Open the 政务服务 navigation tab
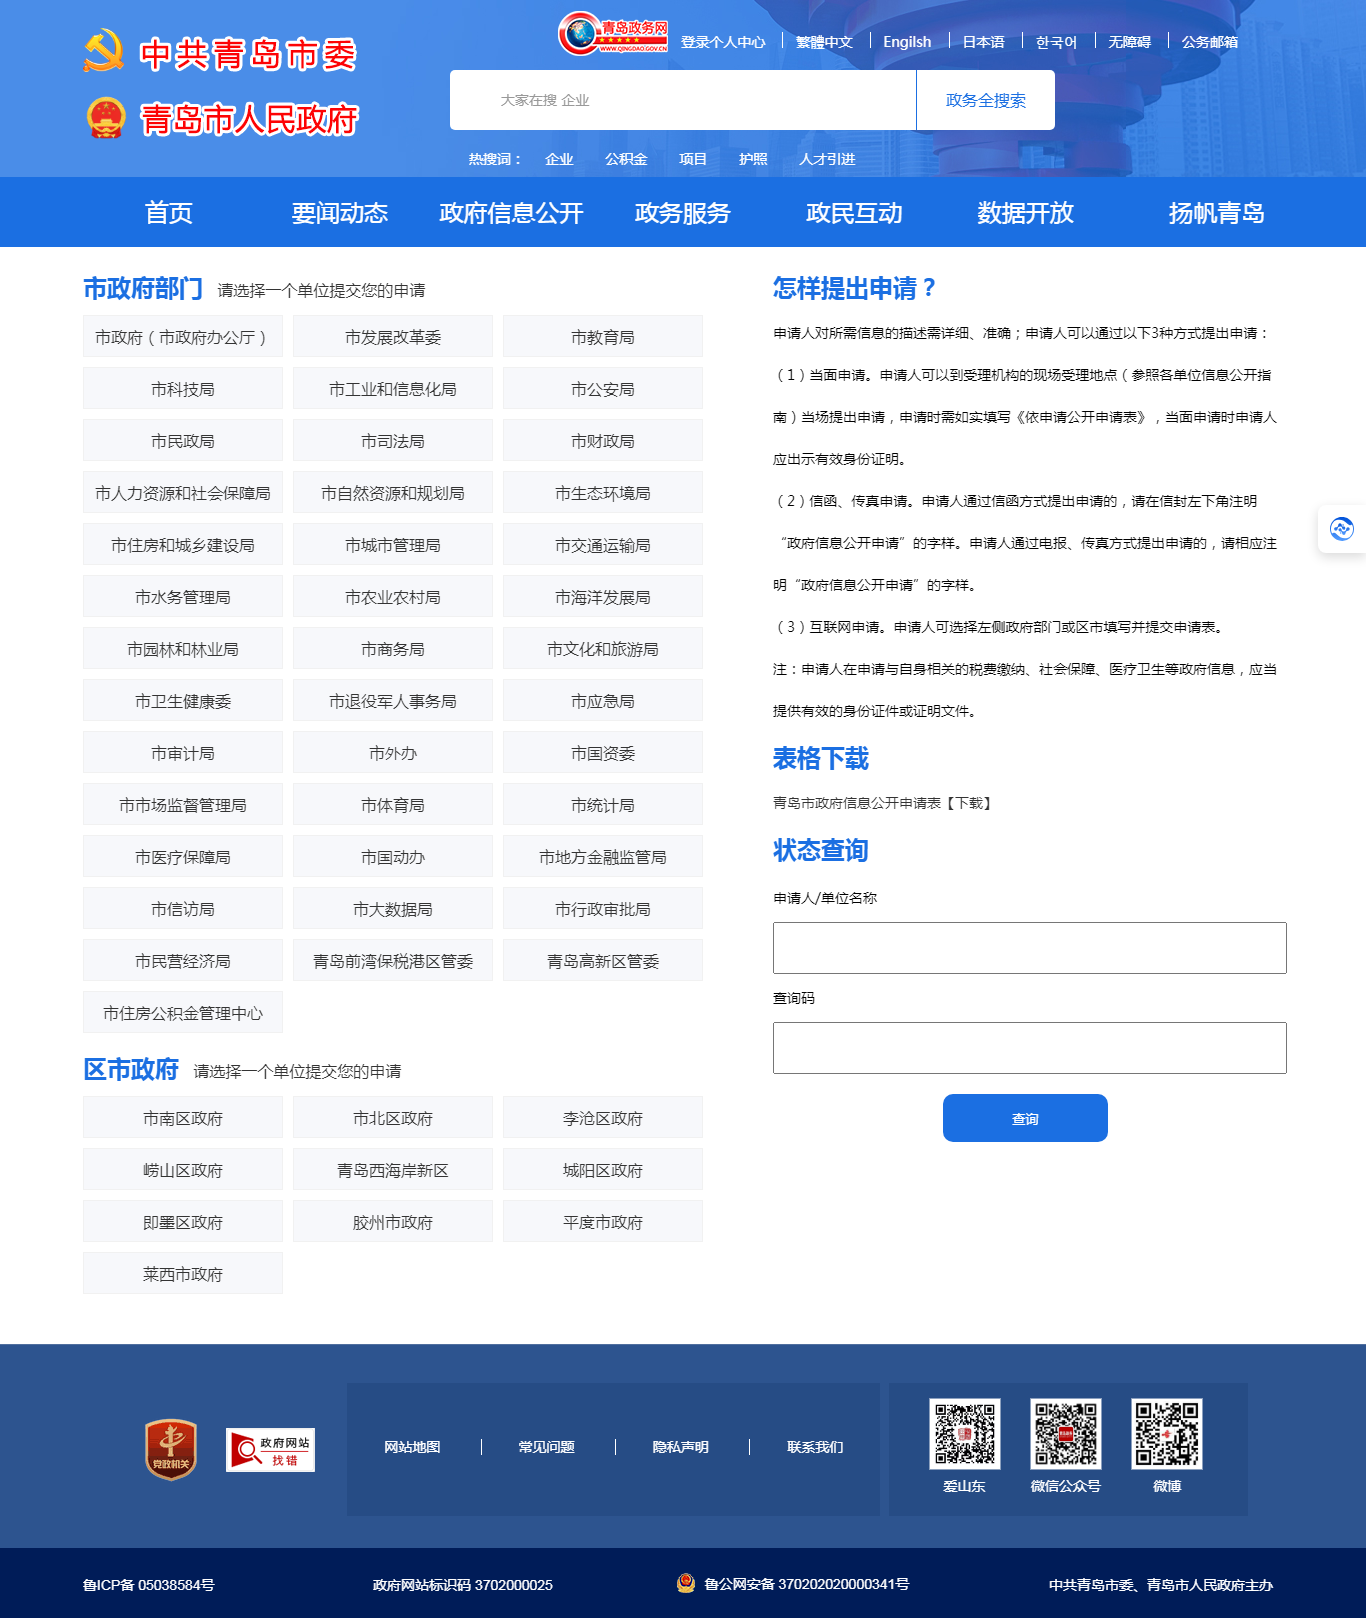Image resolution: width=1366 pixels, height=1623 pixels. coord(682,213)
